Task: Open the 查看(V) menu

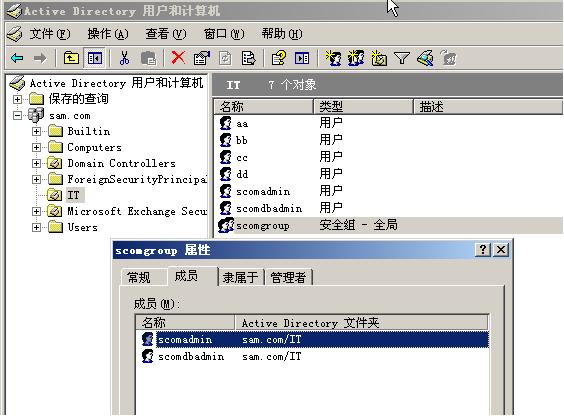Action: point(166,34)
